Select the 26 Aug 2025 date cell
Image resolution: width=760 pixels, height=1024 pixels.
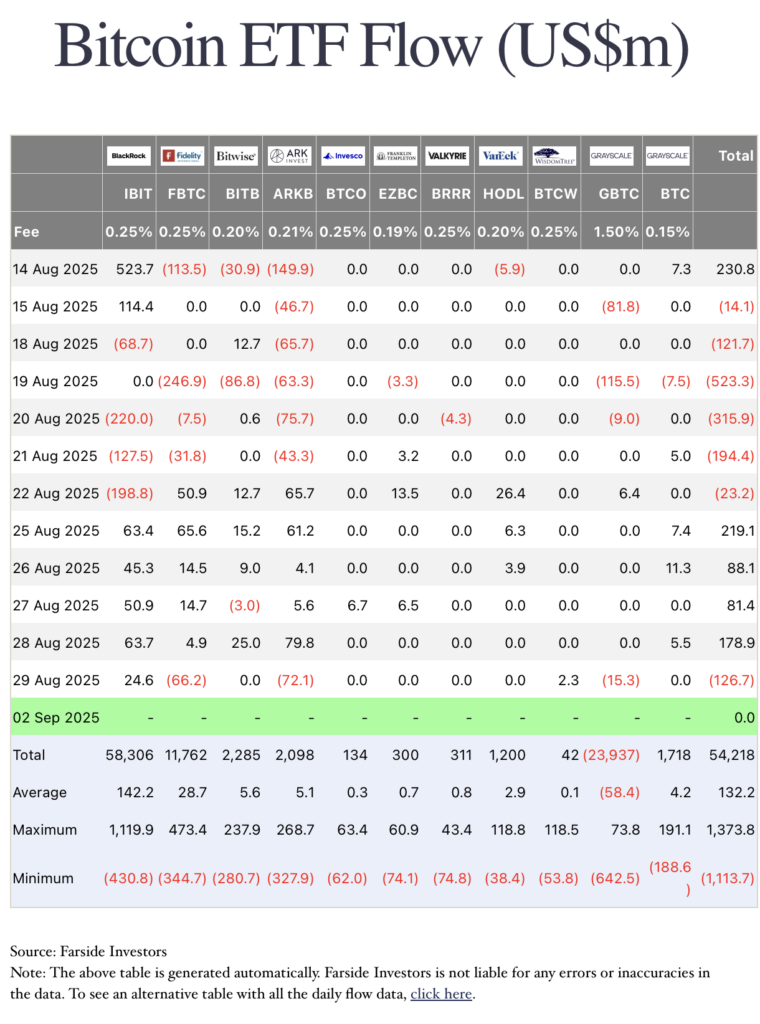56,568
